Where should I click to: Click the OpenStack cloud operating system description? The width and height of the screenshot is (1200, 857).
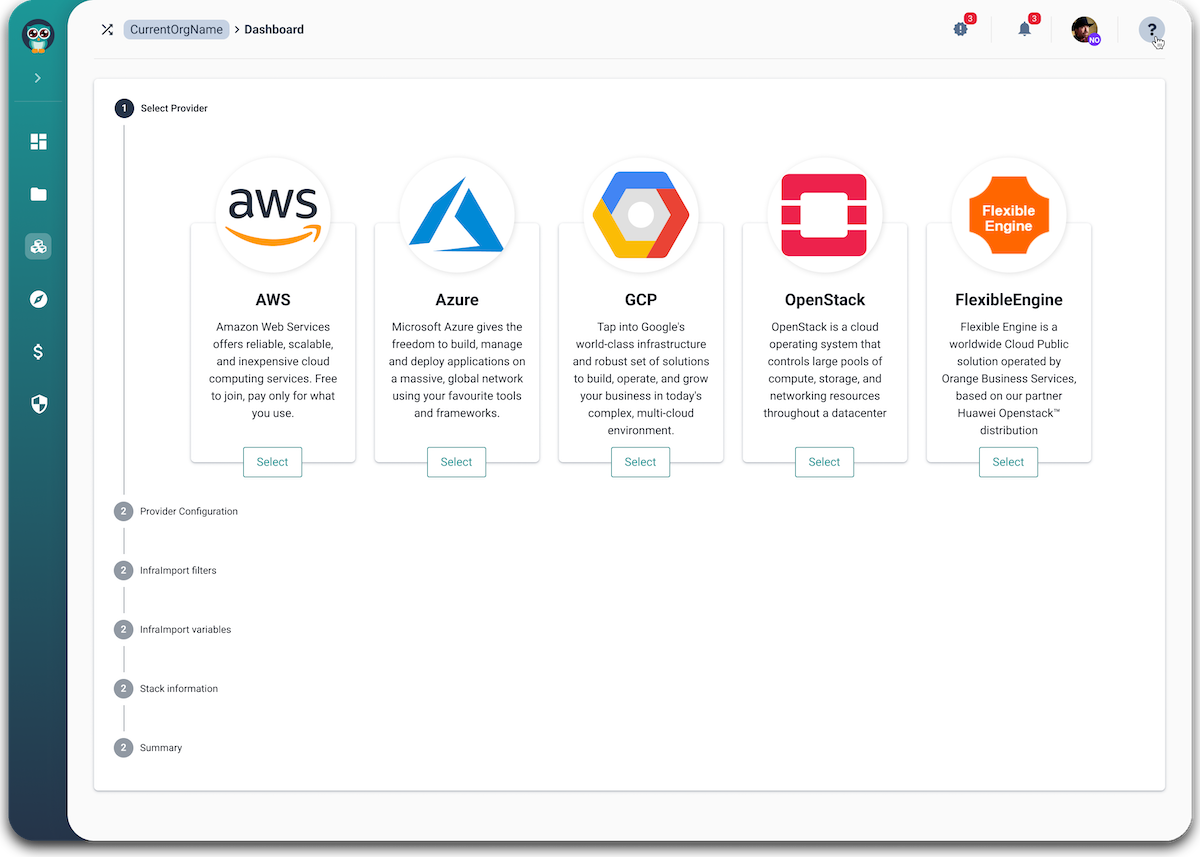(825, 370)
